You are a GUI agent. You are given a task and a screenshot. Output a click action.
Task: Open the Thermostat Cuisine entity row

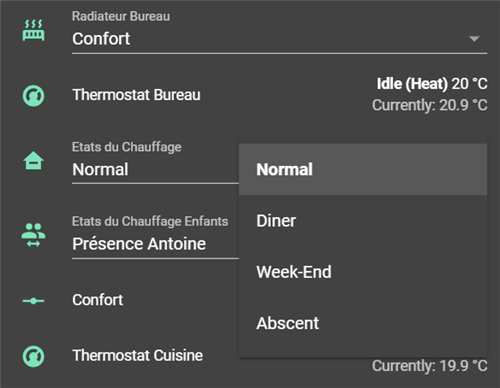tap(138, 356)
